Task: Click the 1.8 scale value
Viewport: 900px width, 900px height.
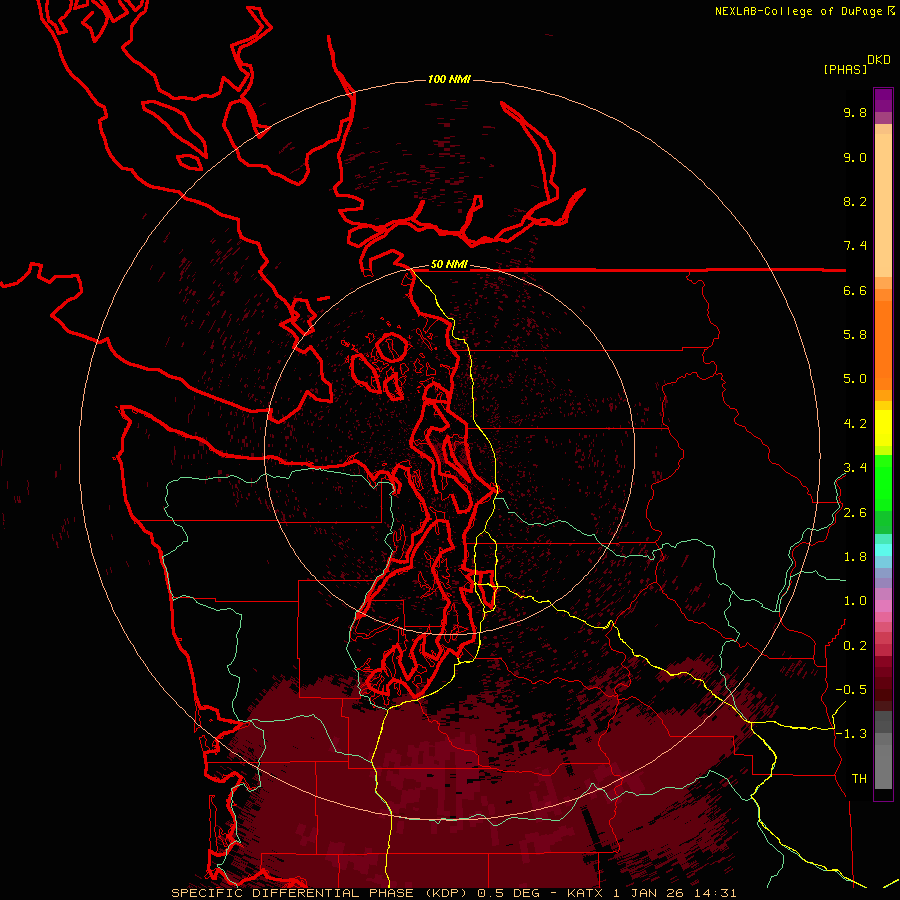Action: [855, 557]
